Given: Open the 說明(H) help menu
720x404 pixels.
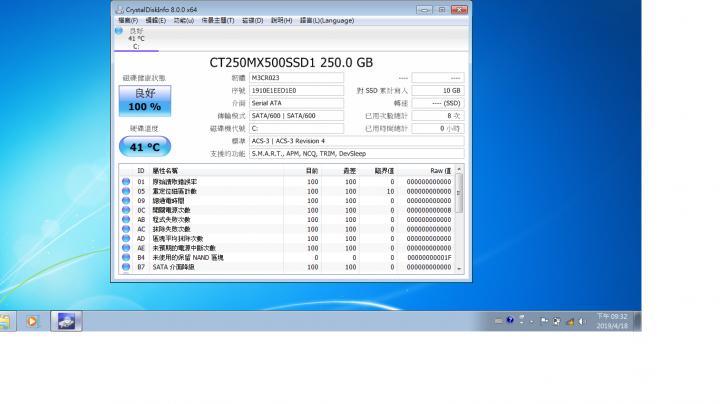Looking at the screenshot, I should coord(281,21).
